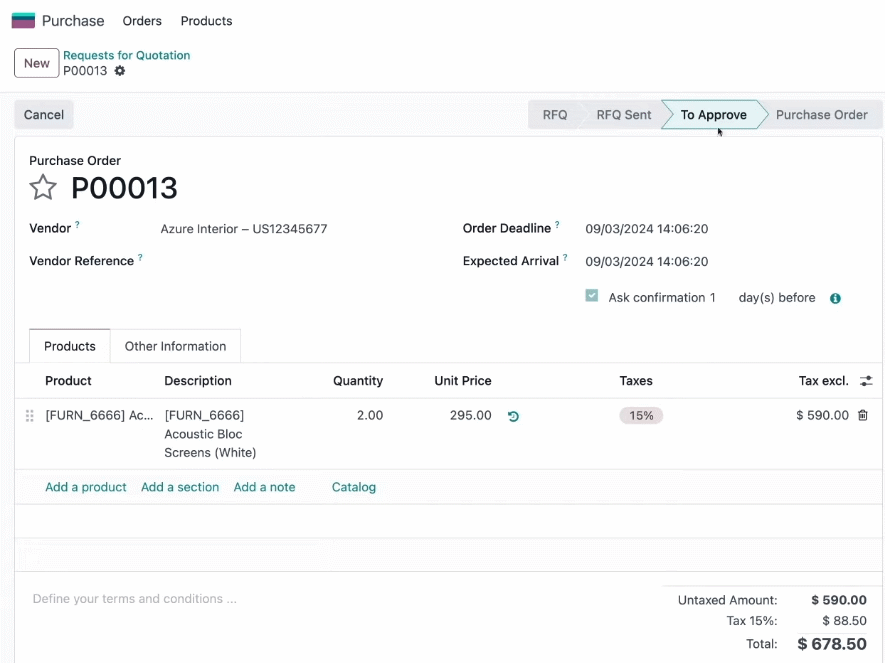Open the Catalog link
The height and width of the screenshot is (663, 885).
pos(354,487)
